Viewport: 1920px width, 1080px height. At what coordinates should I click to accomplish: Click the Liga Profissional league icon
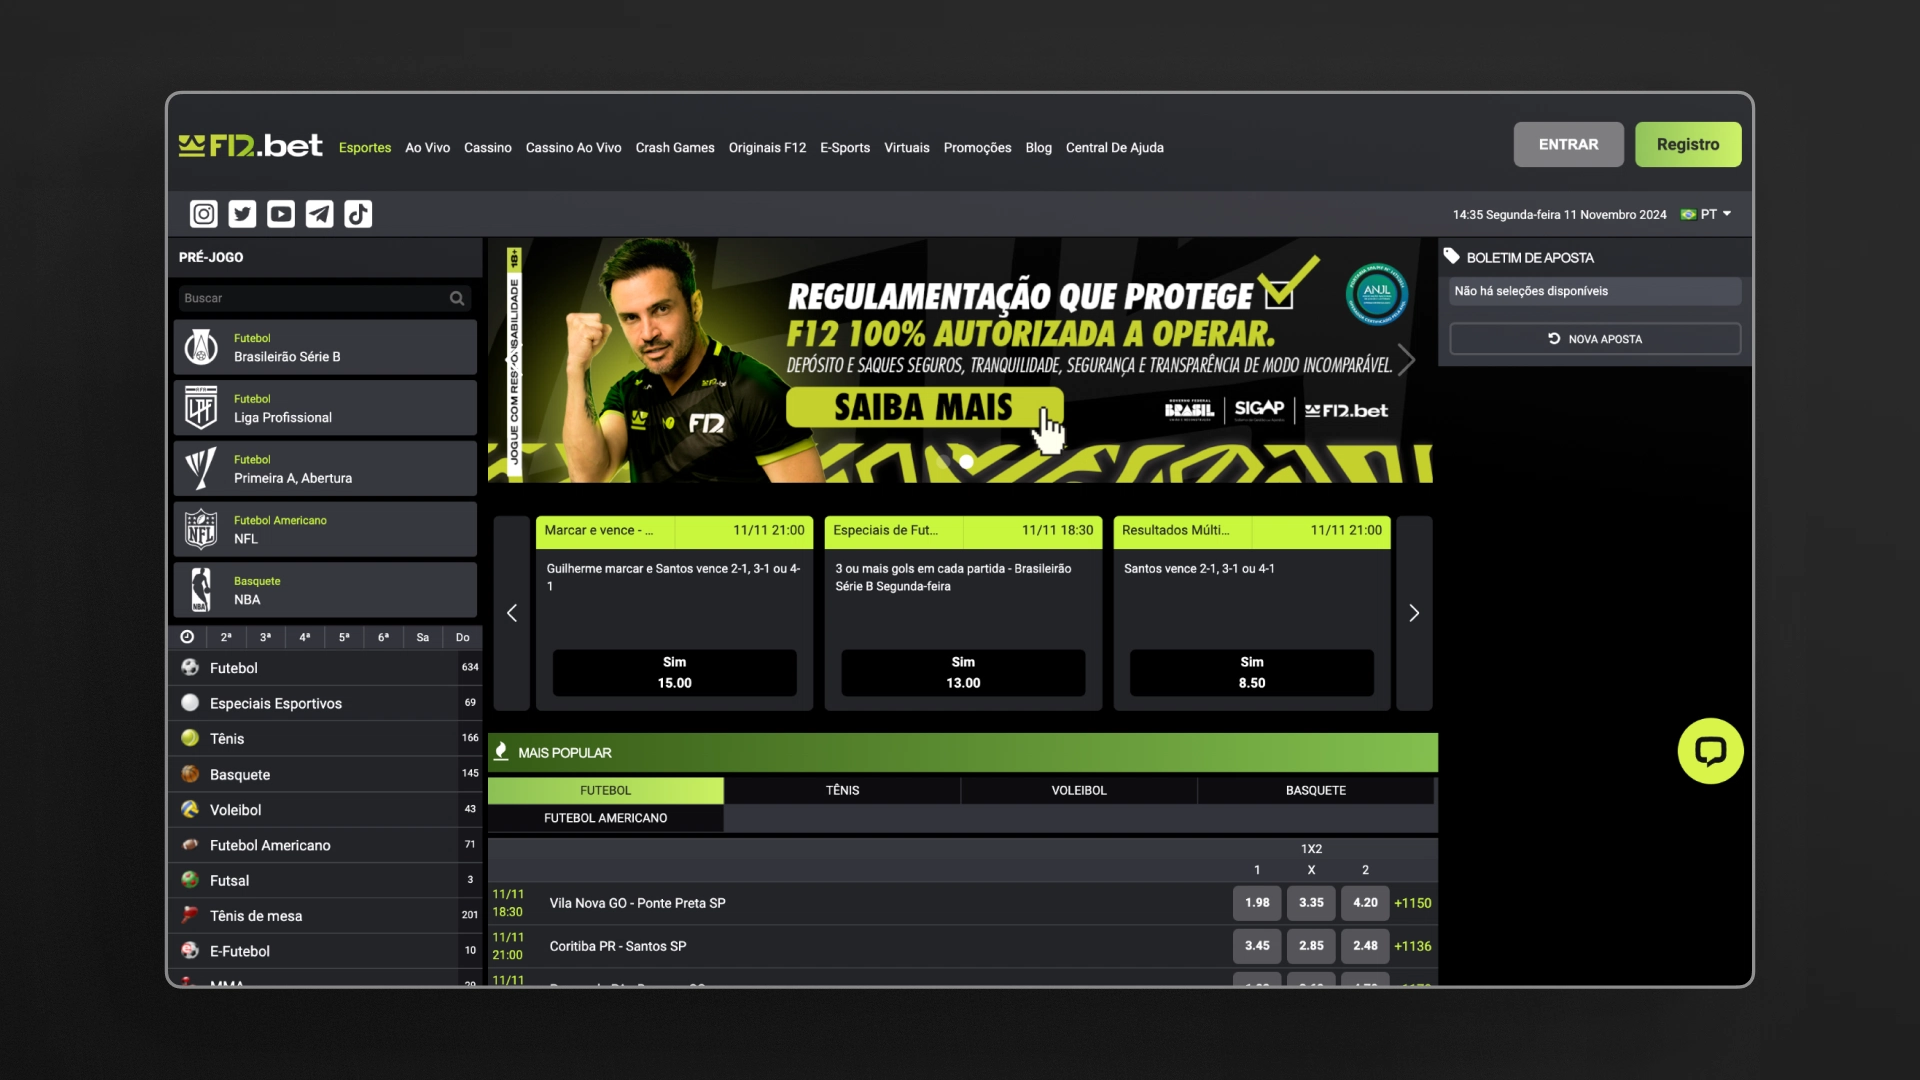(x=201, y=408)
